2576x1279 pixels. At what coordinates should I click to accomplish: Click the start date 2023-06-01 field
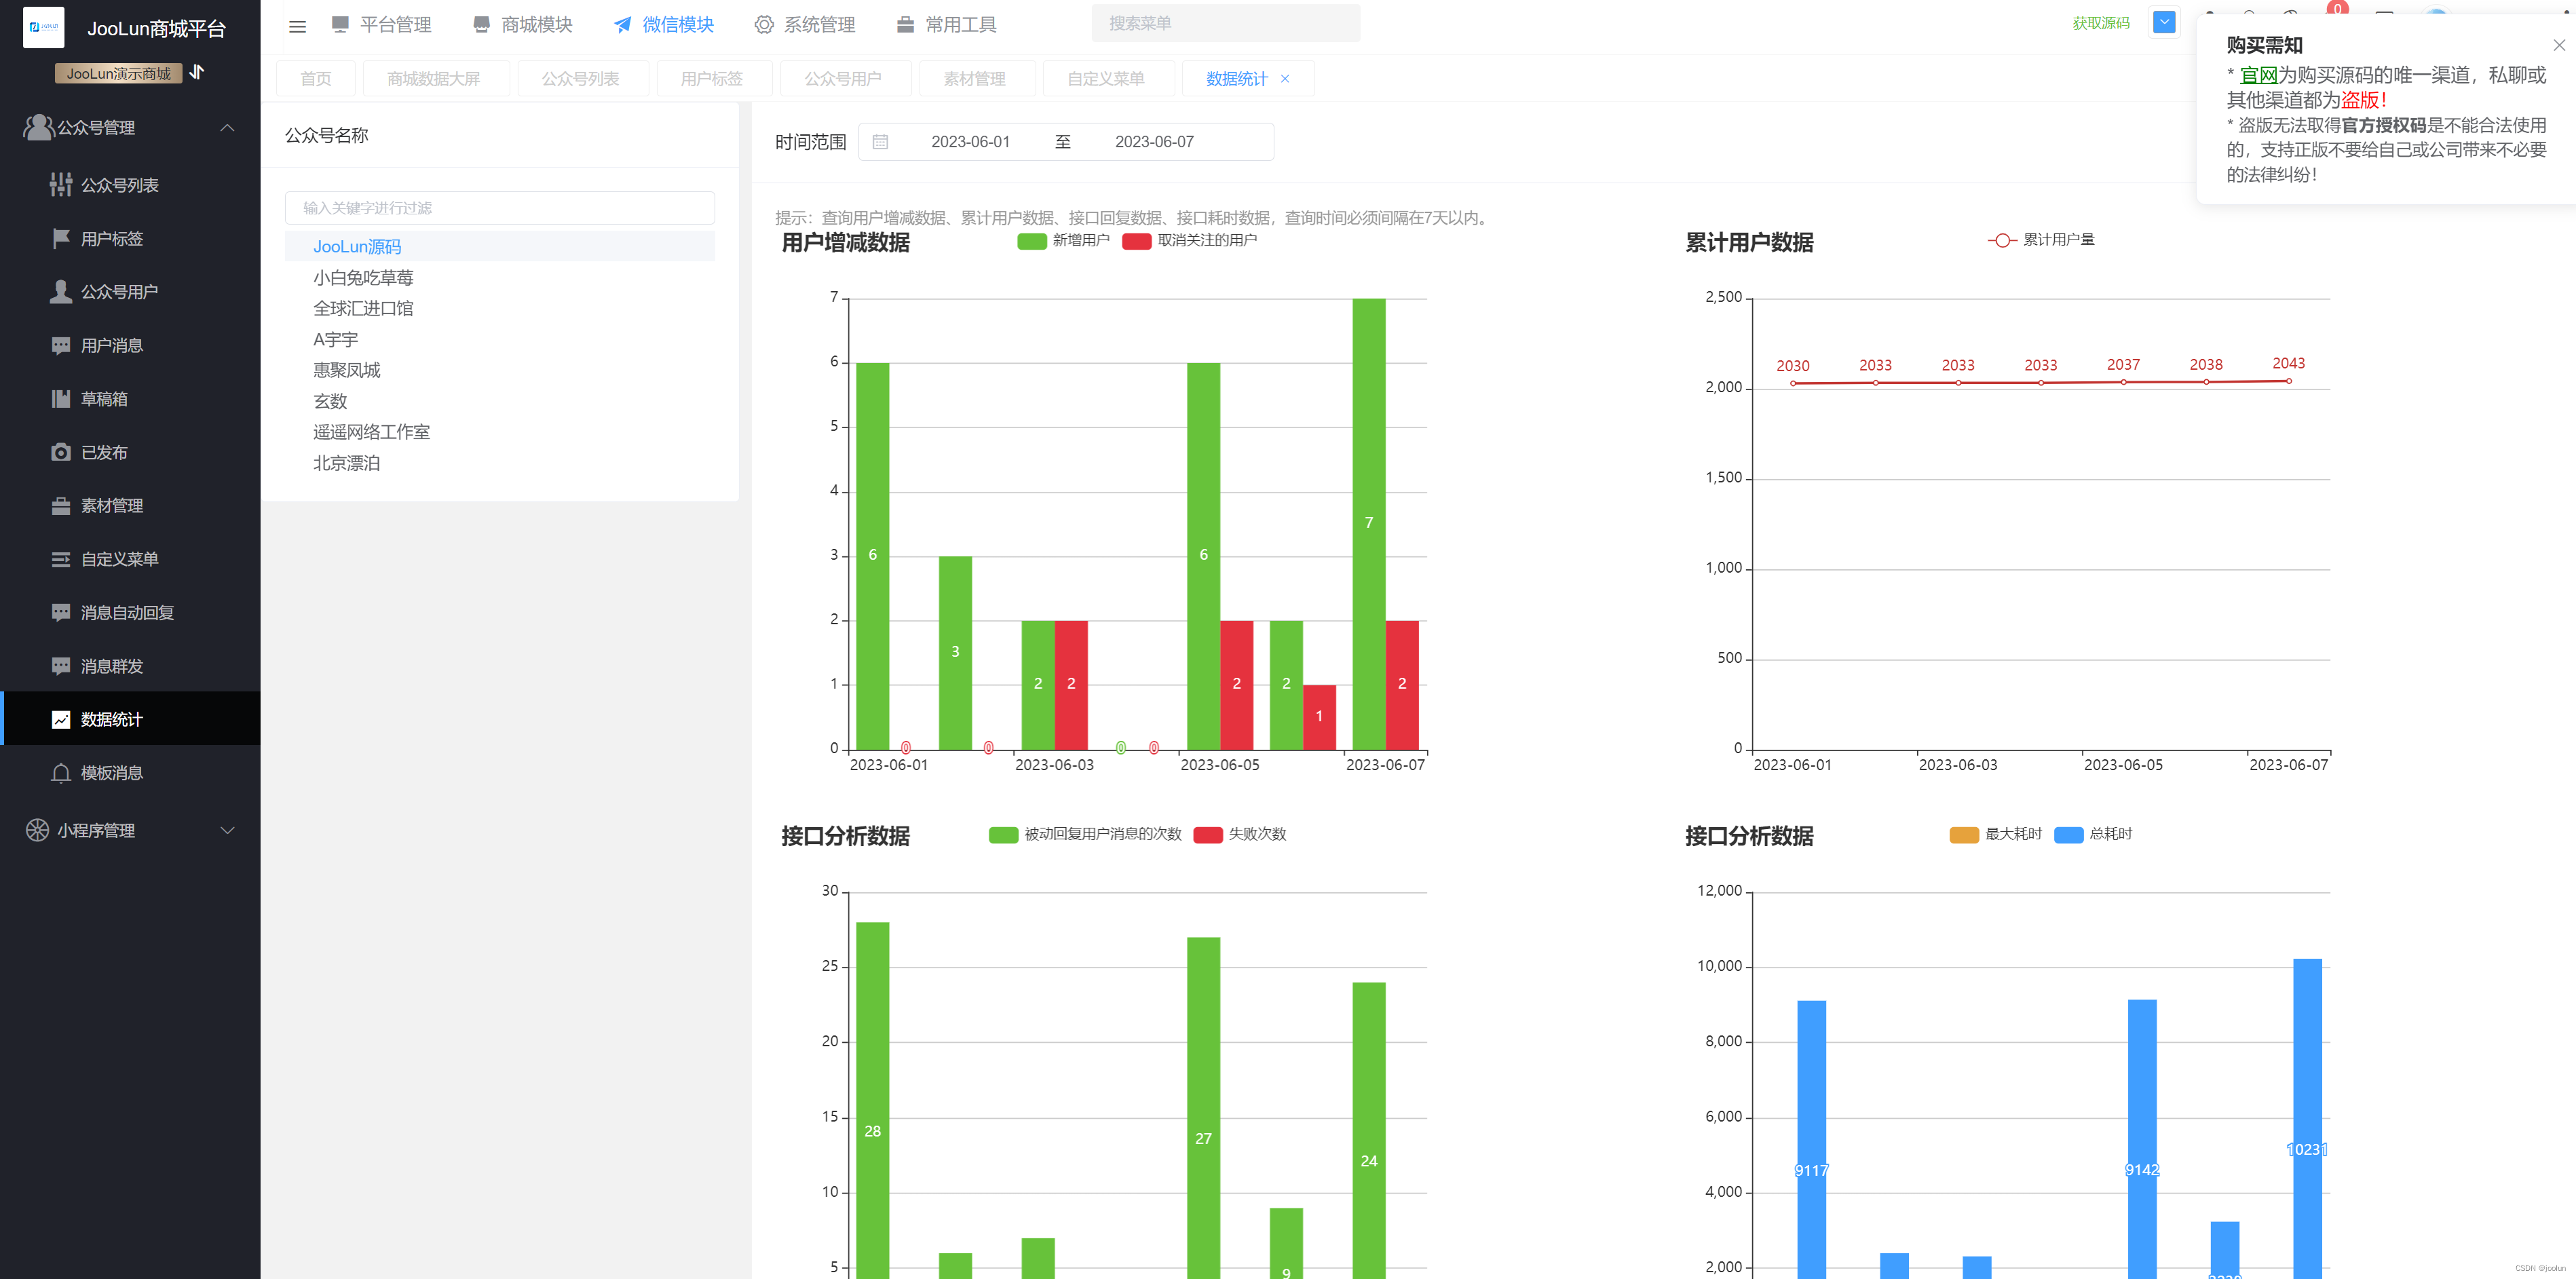[x=970, y=142]
